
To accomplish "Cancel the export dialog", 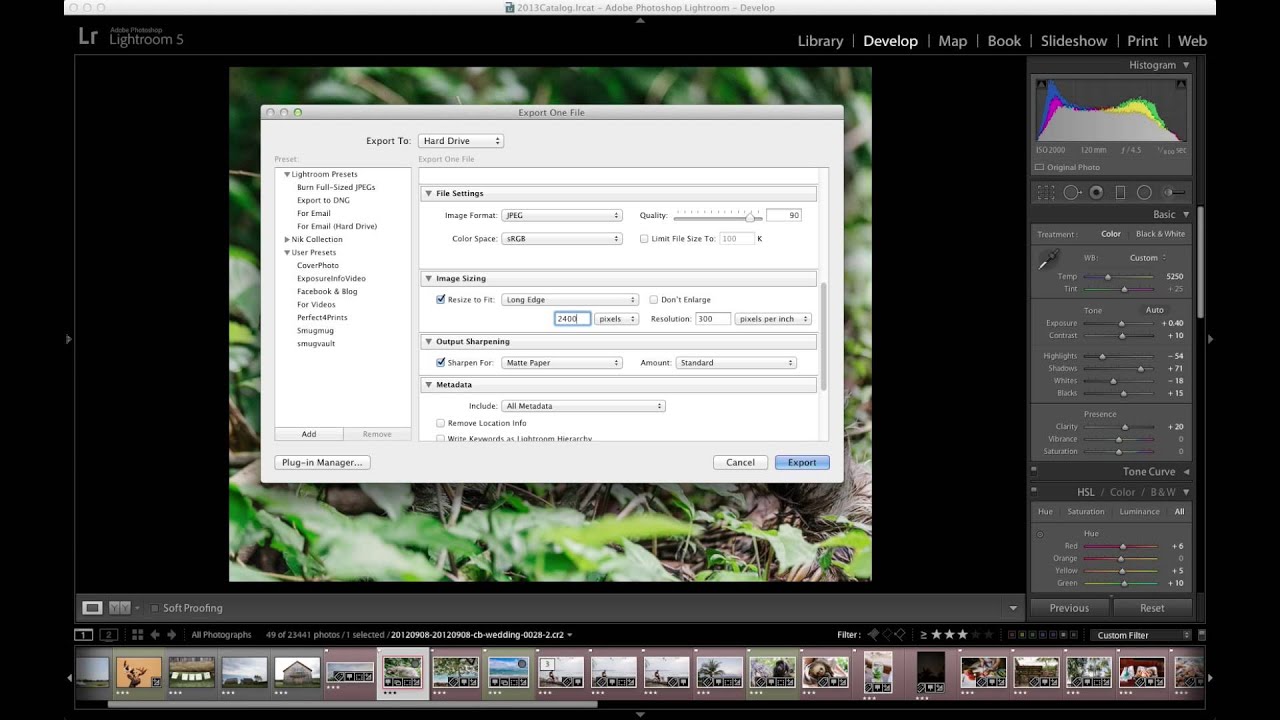I will point(740,462).
